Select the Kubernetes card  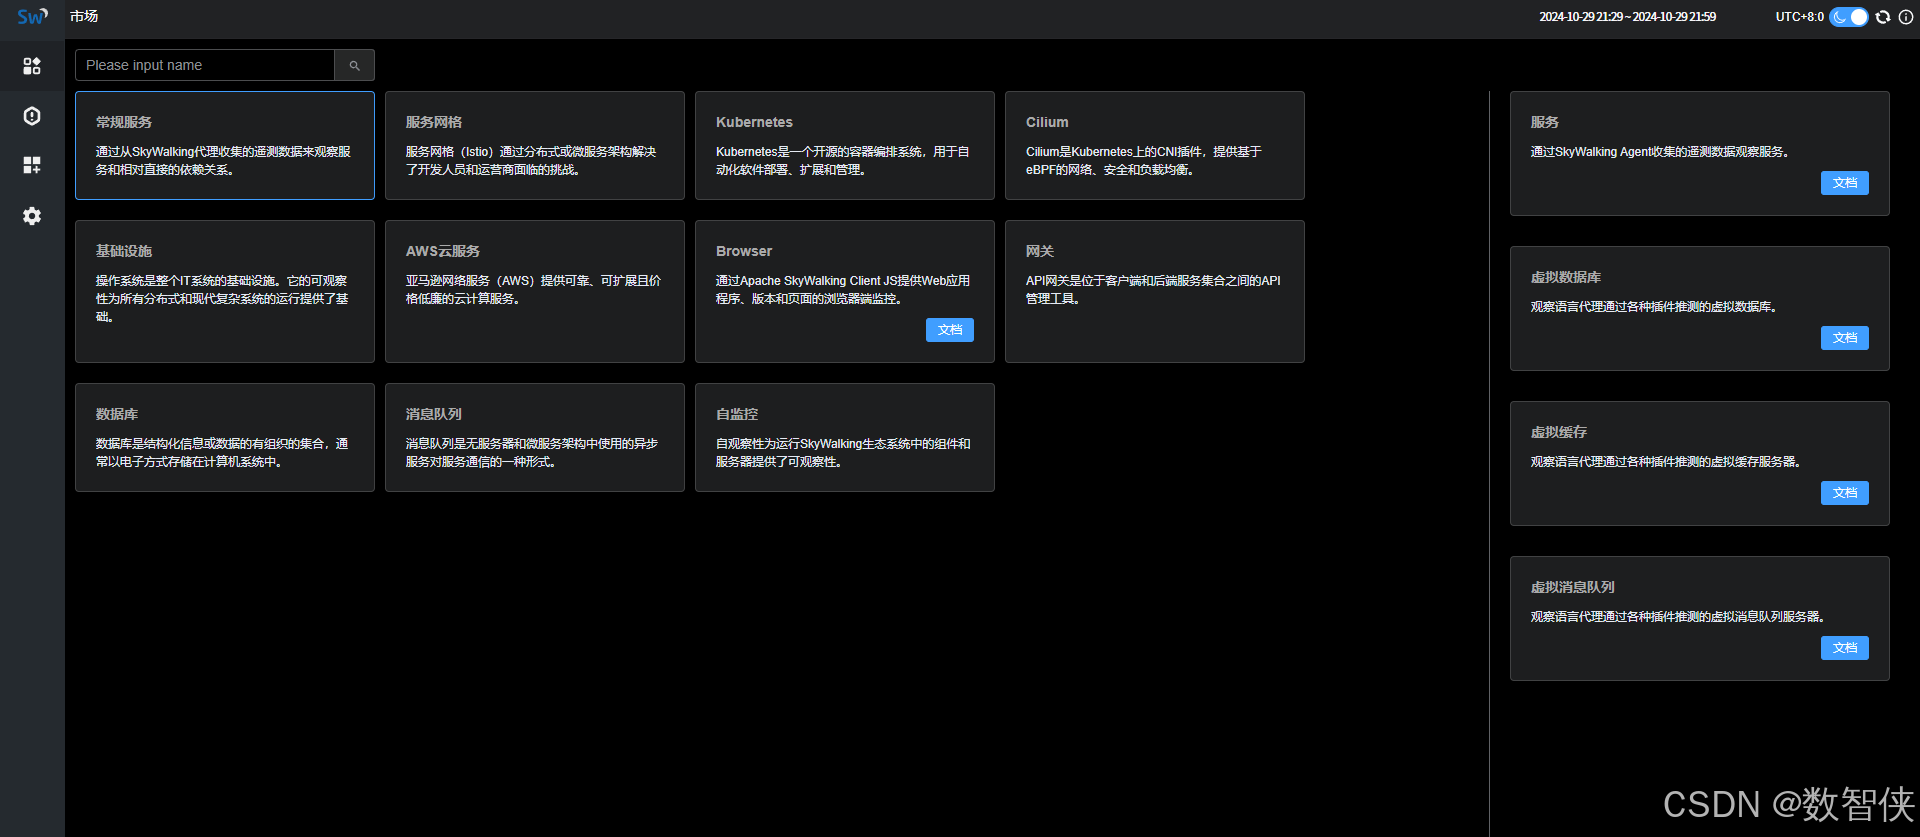(845, 146)
